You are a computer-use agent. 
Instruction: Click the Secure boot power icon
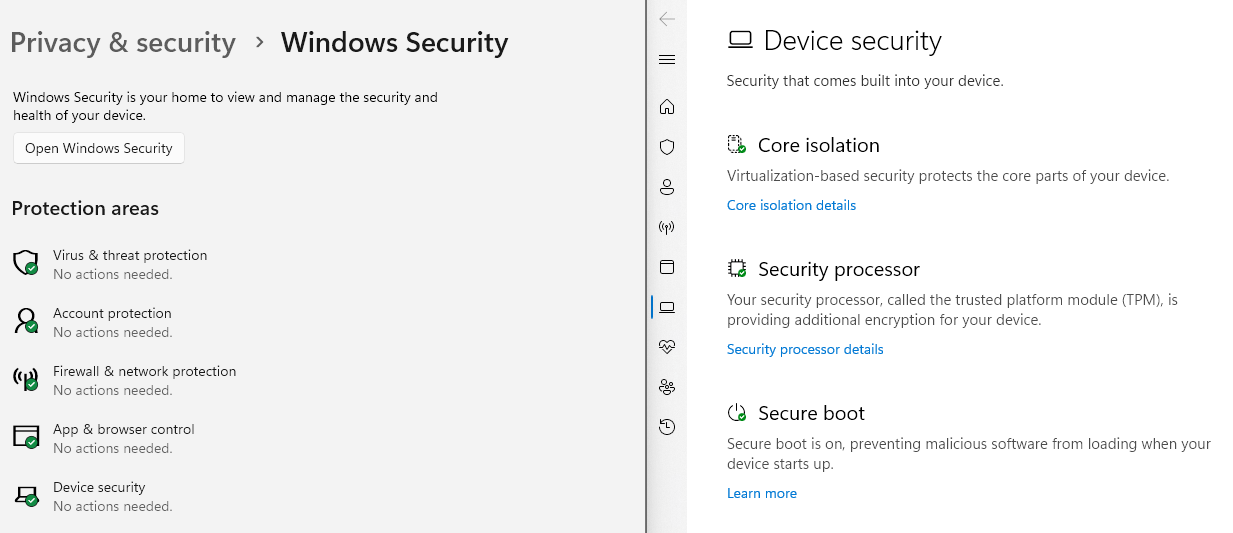(x=737, y=413)
